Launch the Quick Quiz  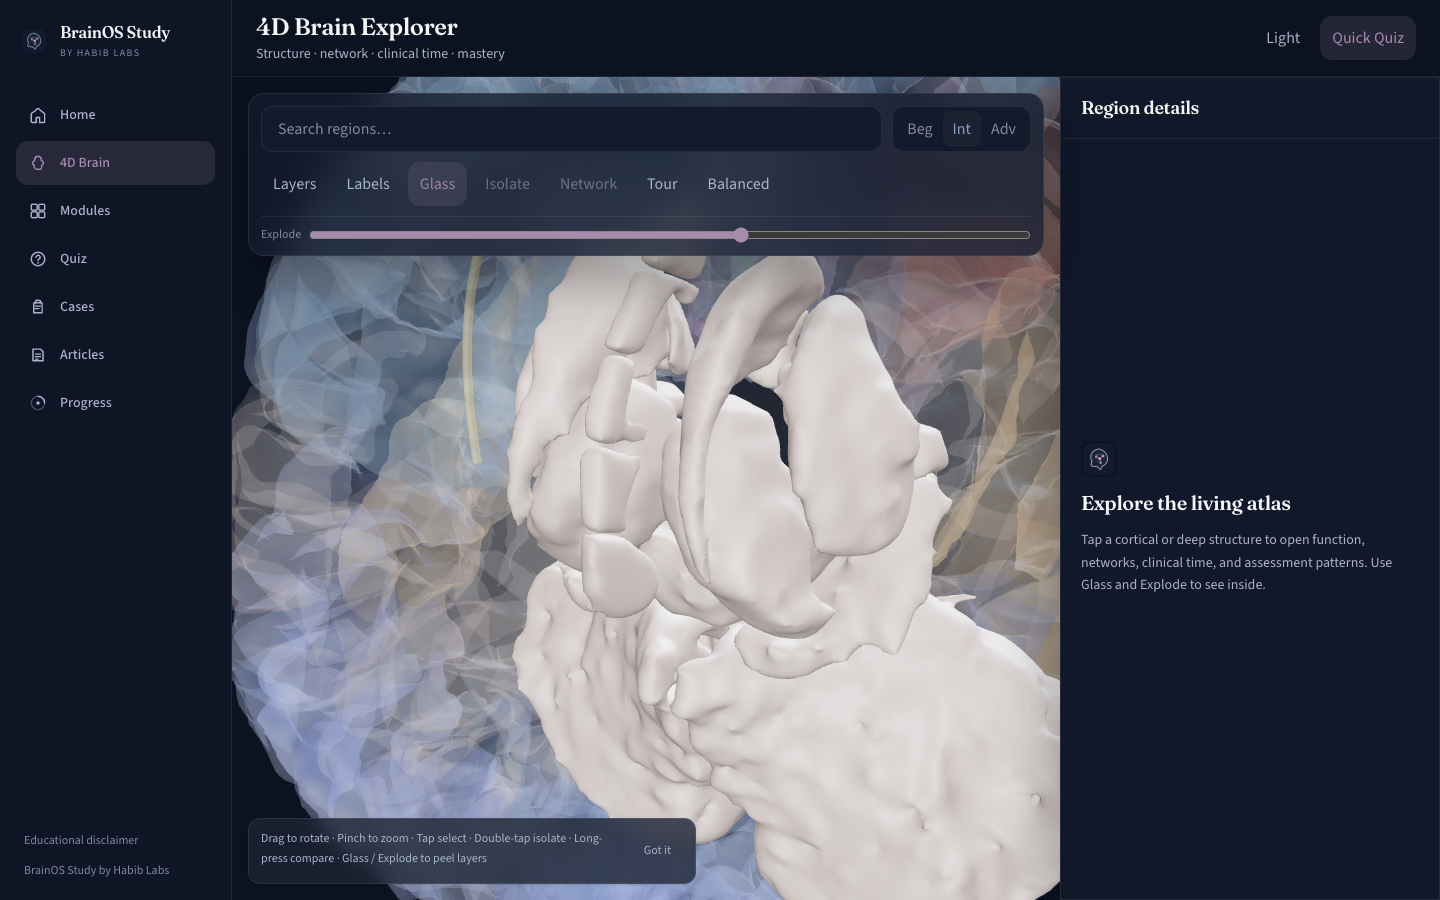tap(1368, 38)
